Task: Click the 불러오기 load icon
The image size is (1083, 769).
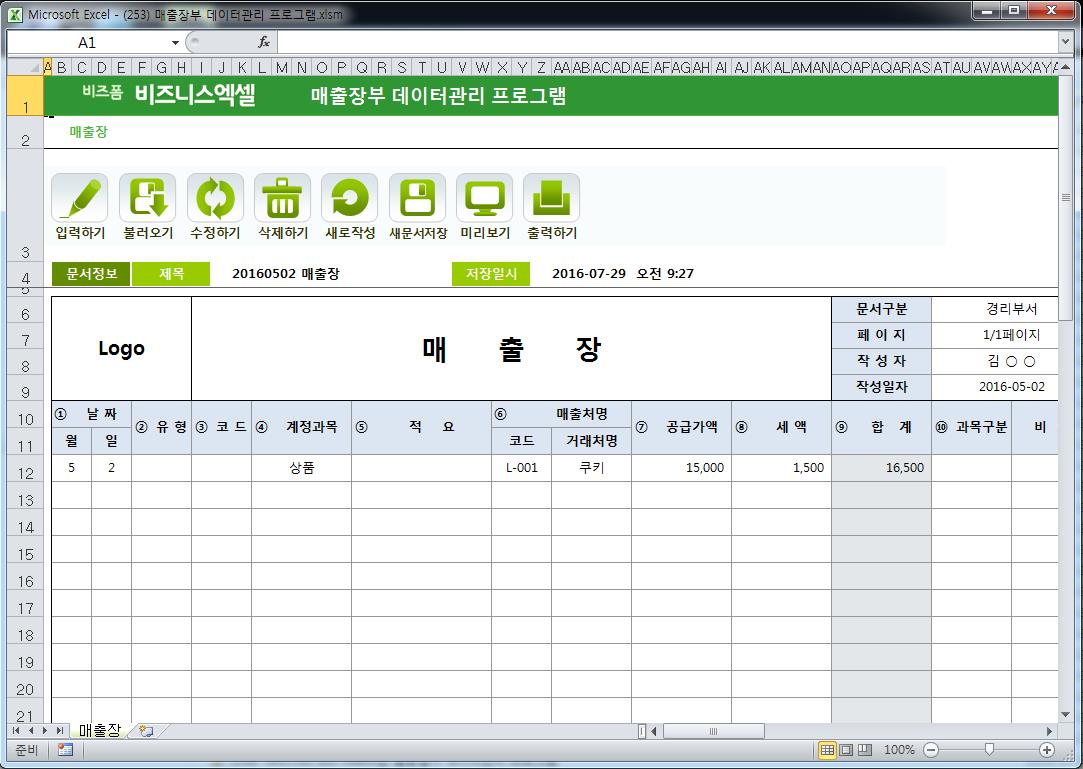Action: [x=147, y=198]
